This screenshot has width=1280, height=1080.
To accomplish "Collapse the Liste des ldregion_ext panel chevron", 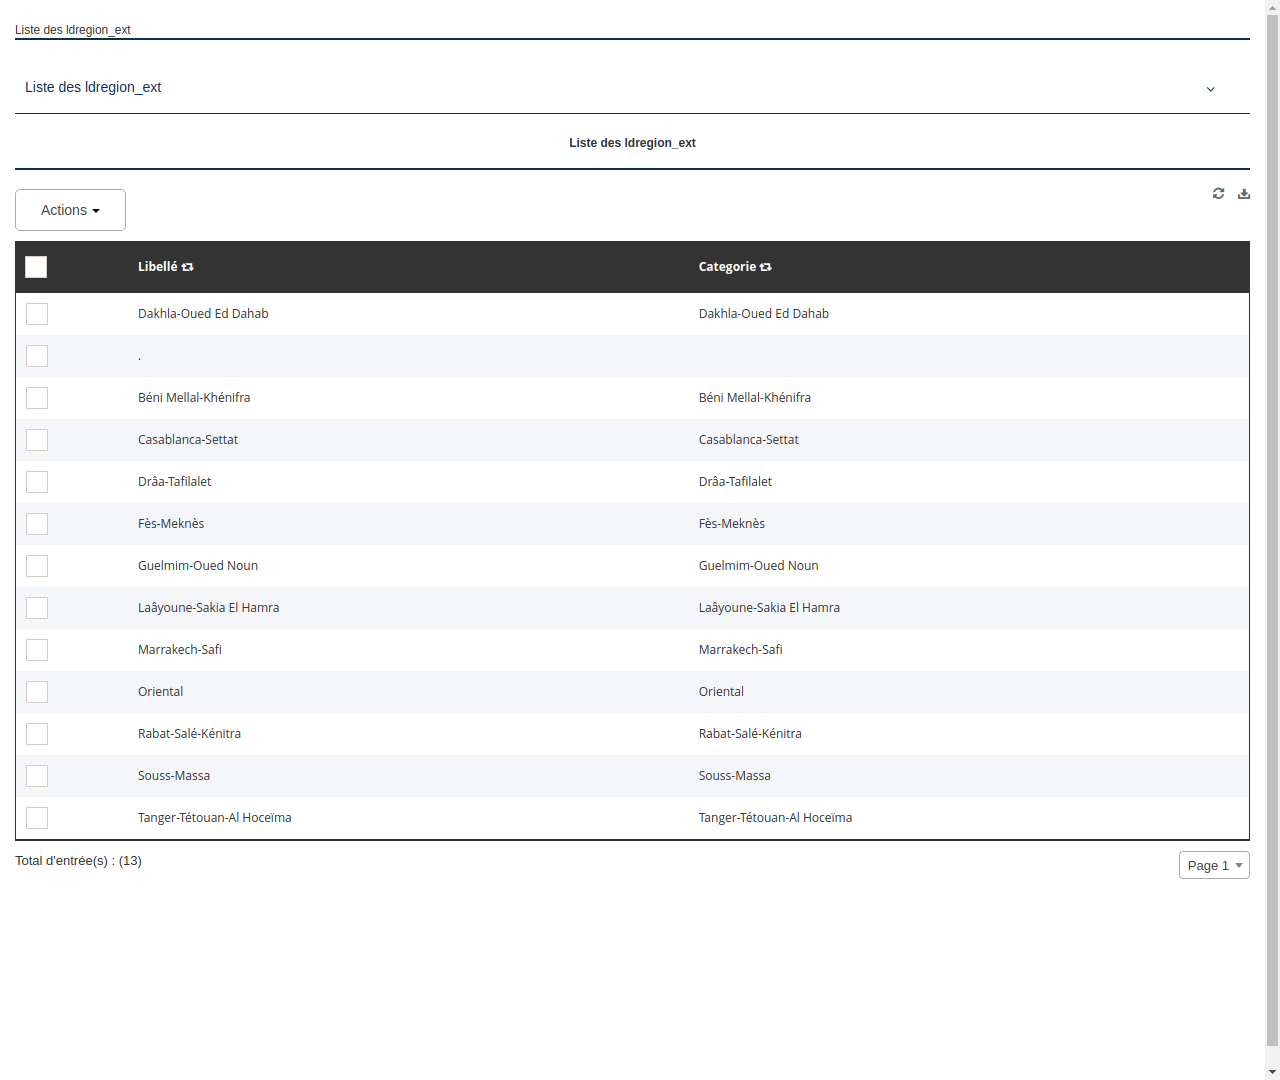I will 1210,89.
